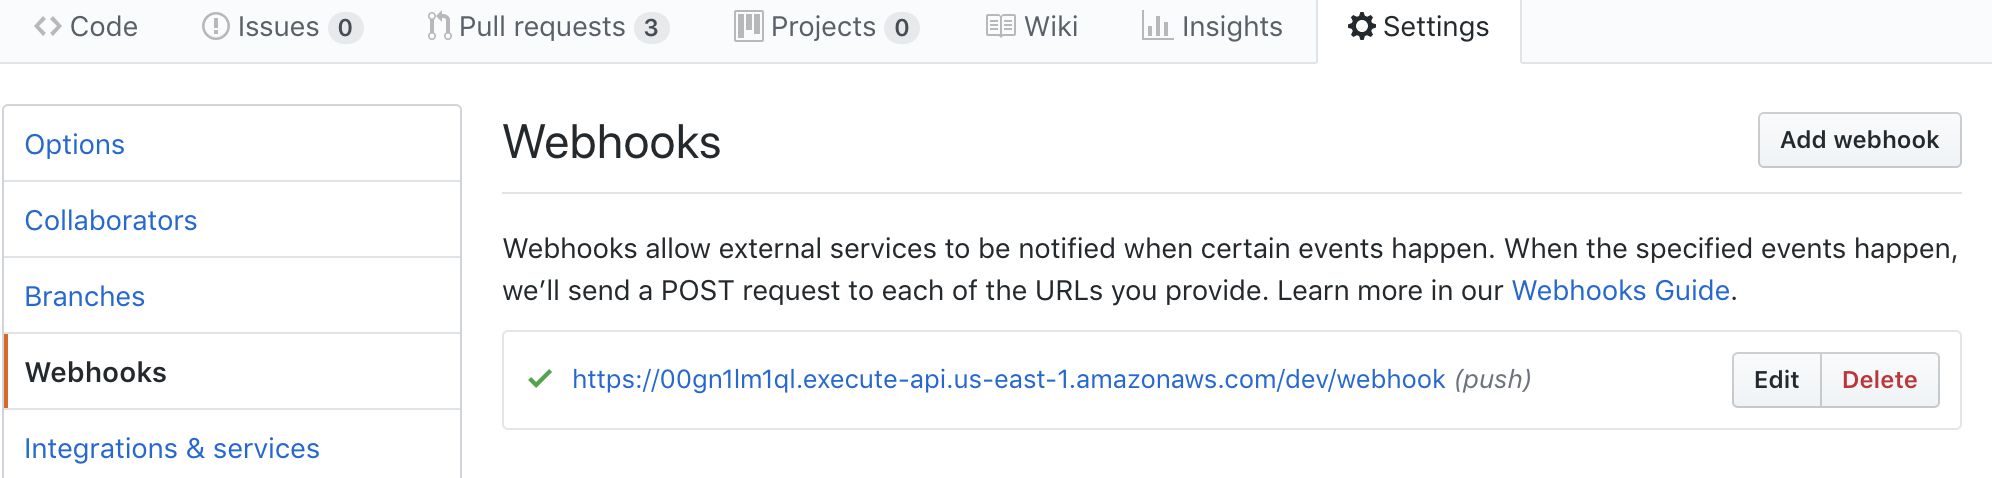
Task: Open the execute-api amazonaws webhook URL
Action: coord(1009,380)
